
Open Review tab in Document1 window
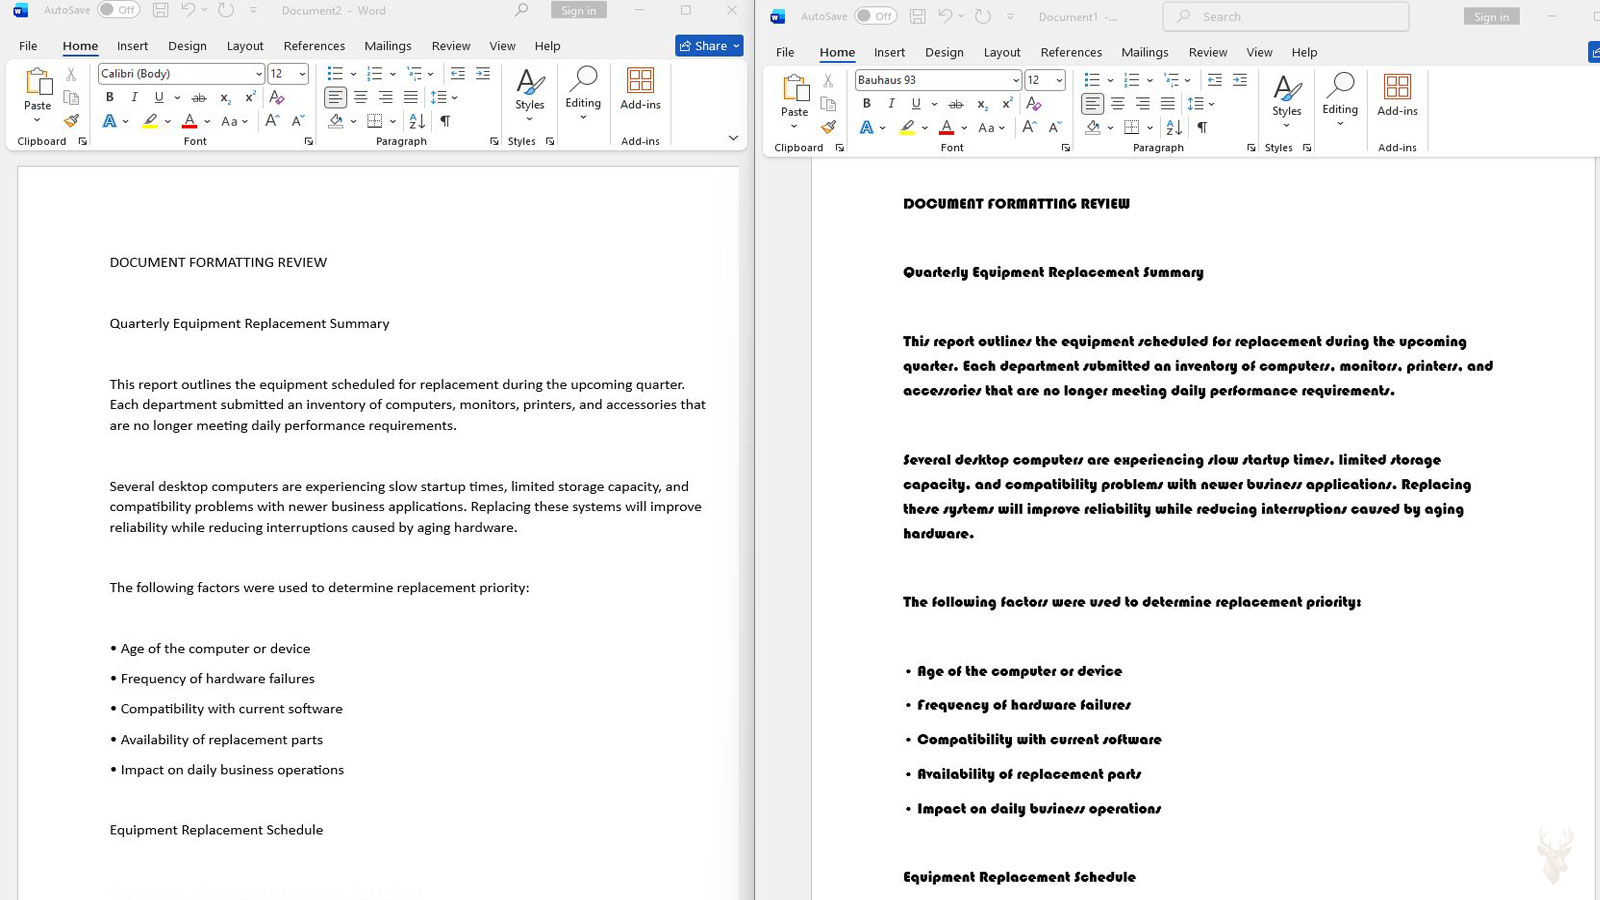(1207, 52)
